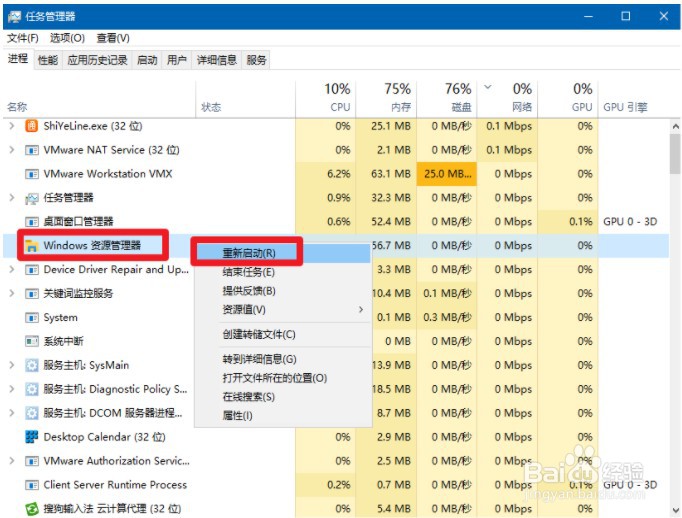Choose 打开文件所在的位置(O) option
Viewport: 682px width, 518px height.
[x=283, y=378]
